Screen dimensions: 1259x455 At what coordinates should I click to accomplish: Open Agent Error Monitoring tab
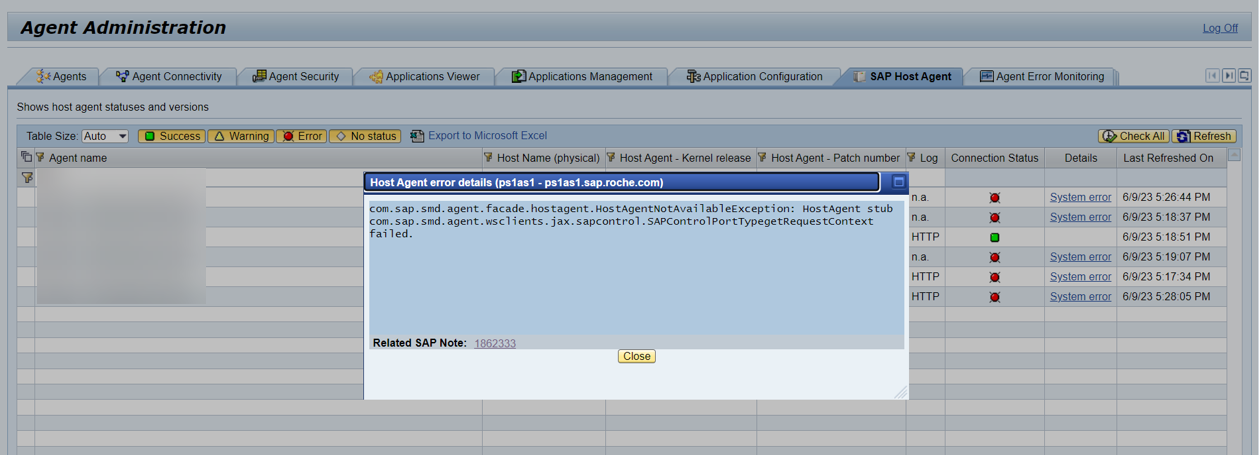tap(1042, 76)
